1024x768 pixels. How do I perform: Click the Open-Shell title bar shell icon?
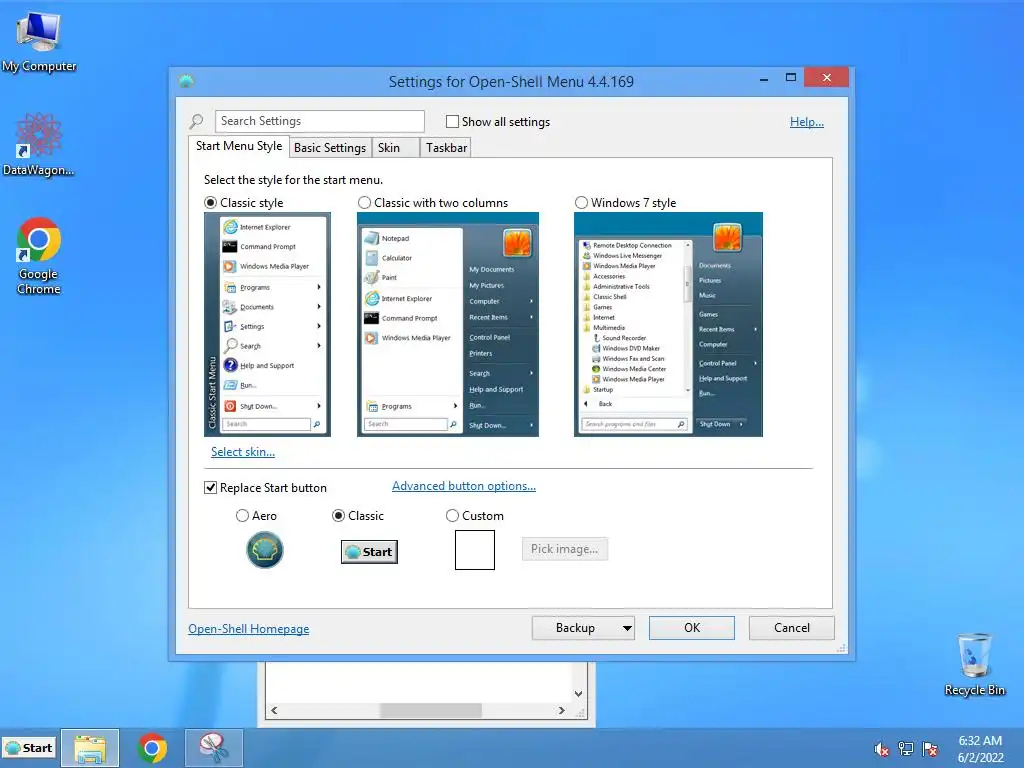pyautogui.click(x=186, y=81)
